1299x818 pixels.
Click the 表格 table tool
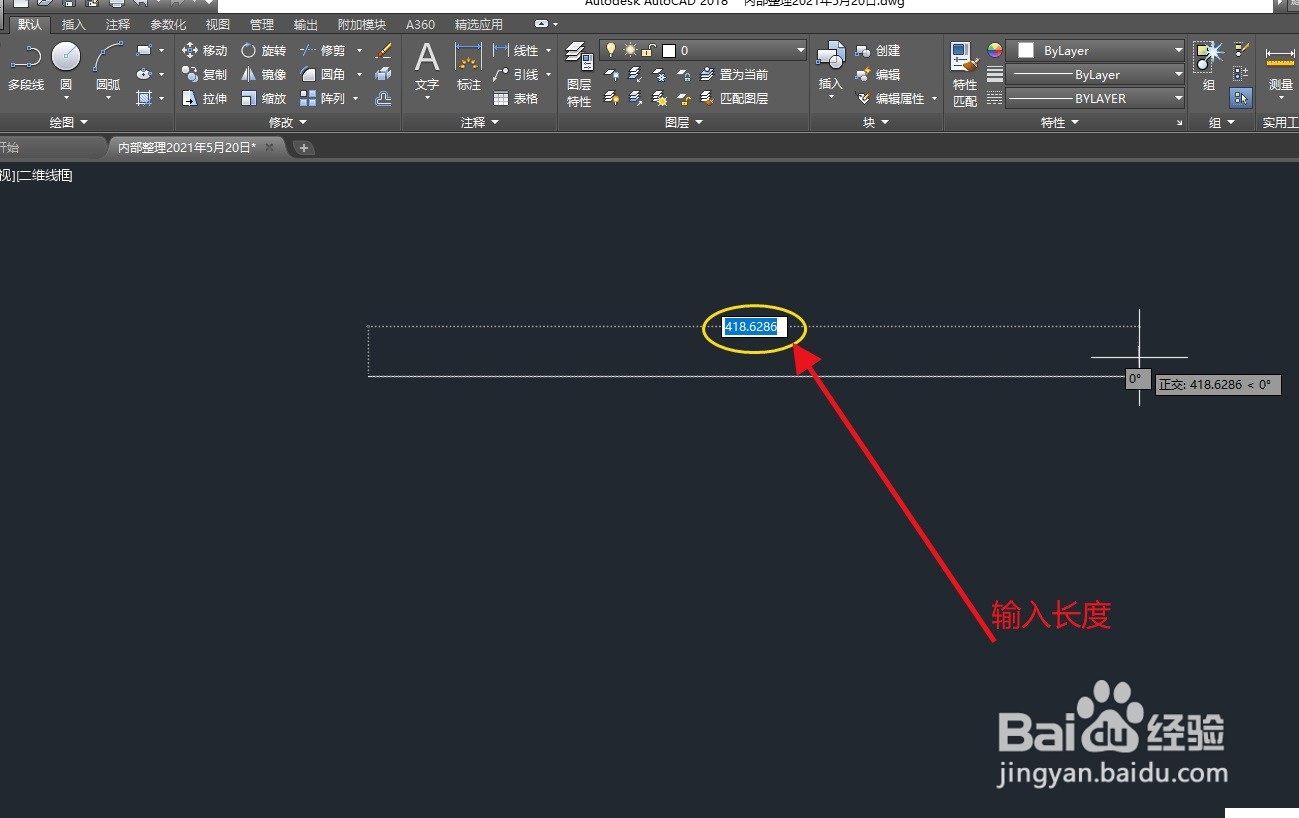coord(516,98)
